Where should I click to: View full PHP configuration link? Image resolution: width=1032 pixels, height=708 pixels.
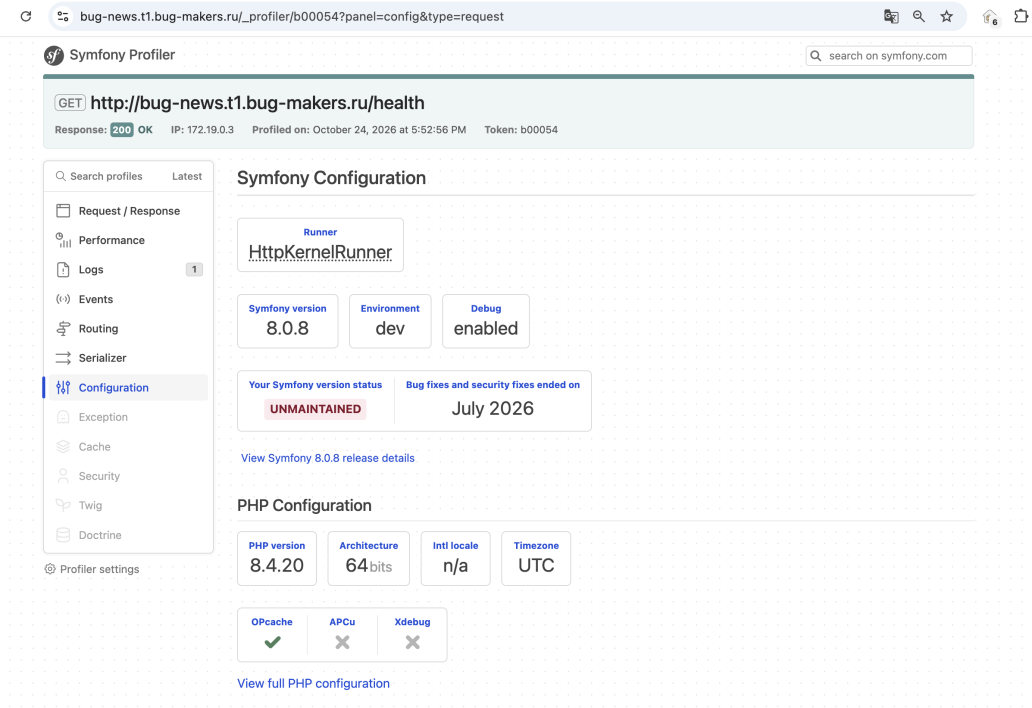click(x=313, y=684)
